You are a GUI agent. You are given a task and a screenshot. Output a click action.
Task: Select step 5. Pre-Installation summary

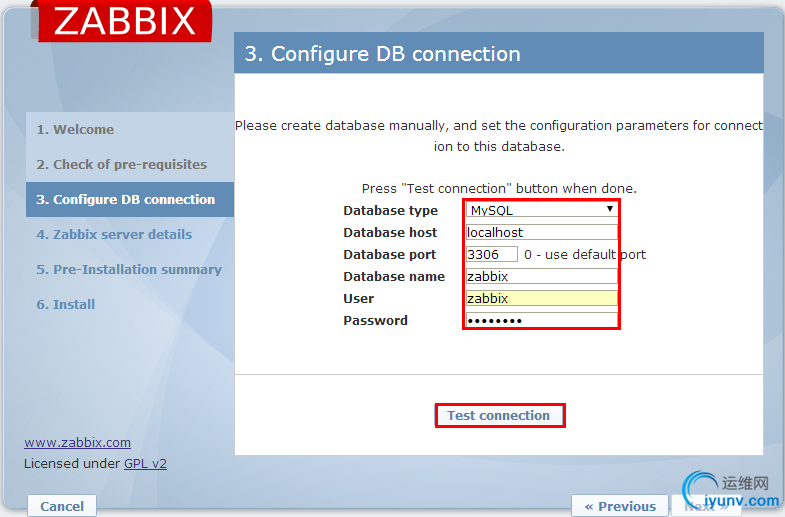coord(130,269)
